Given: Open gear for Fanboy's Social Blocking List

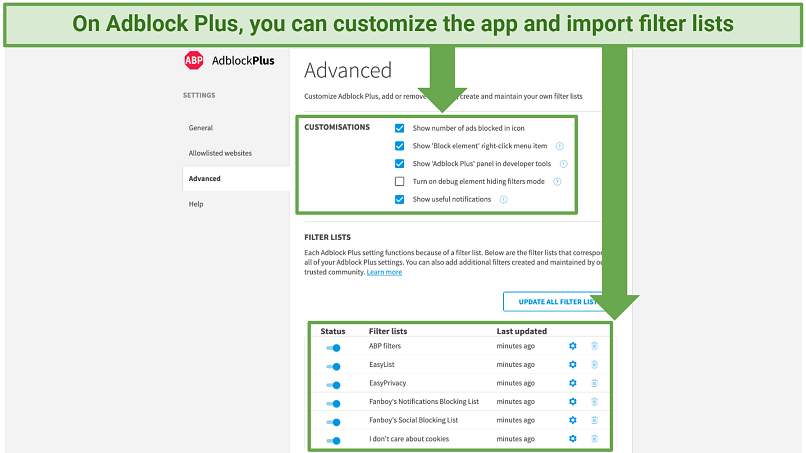Looking at the screenshot, I should (x=573, y=420).
